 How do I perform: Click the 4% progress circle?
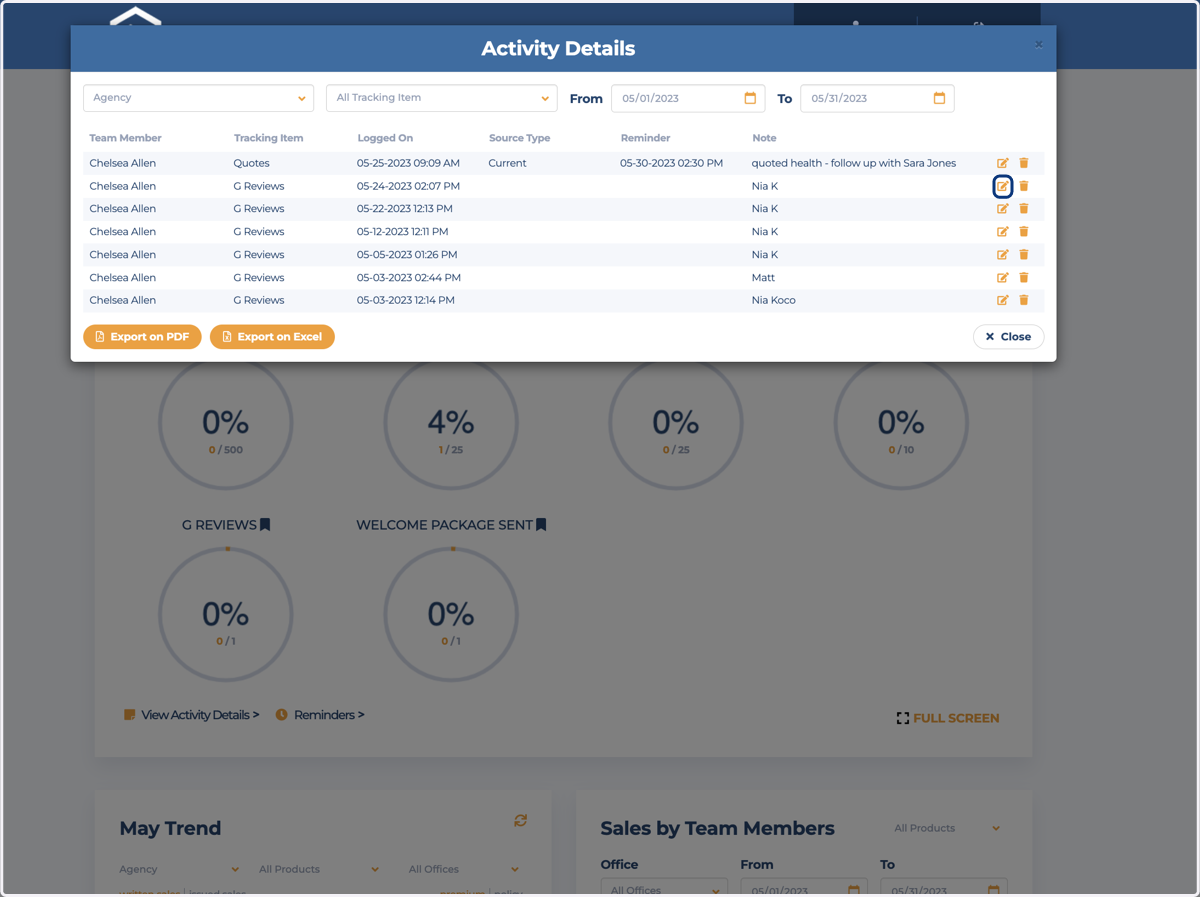(x=451, y=423)
